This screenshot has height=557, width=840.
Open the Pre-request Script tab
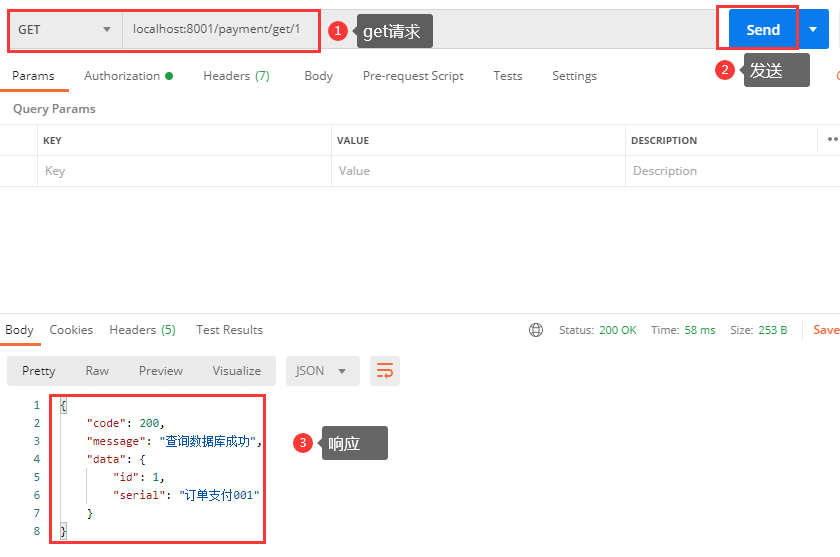413,76
